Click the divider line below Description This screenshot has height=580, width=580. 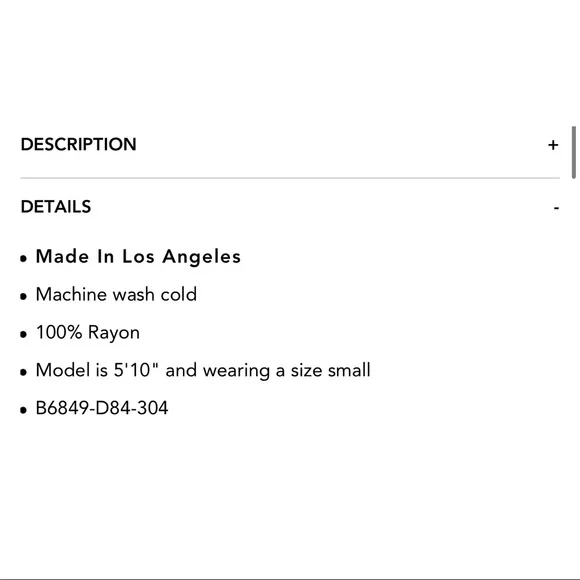click(x=290, y=178)
